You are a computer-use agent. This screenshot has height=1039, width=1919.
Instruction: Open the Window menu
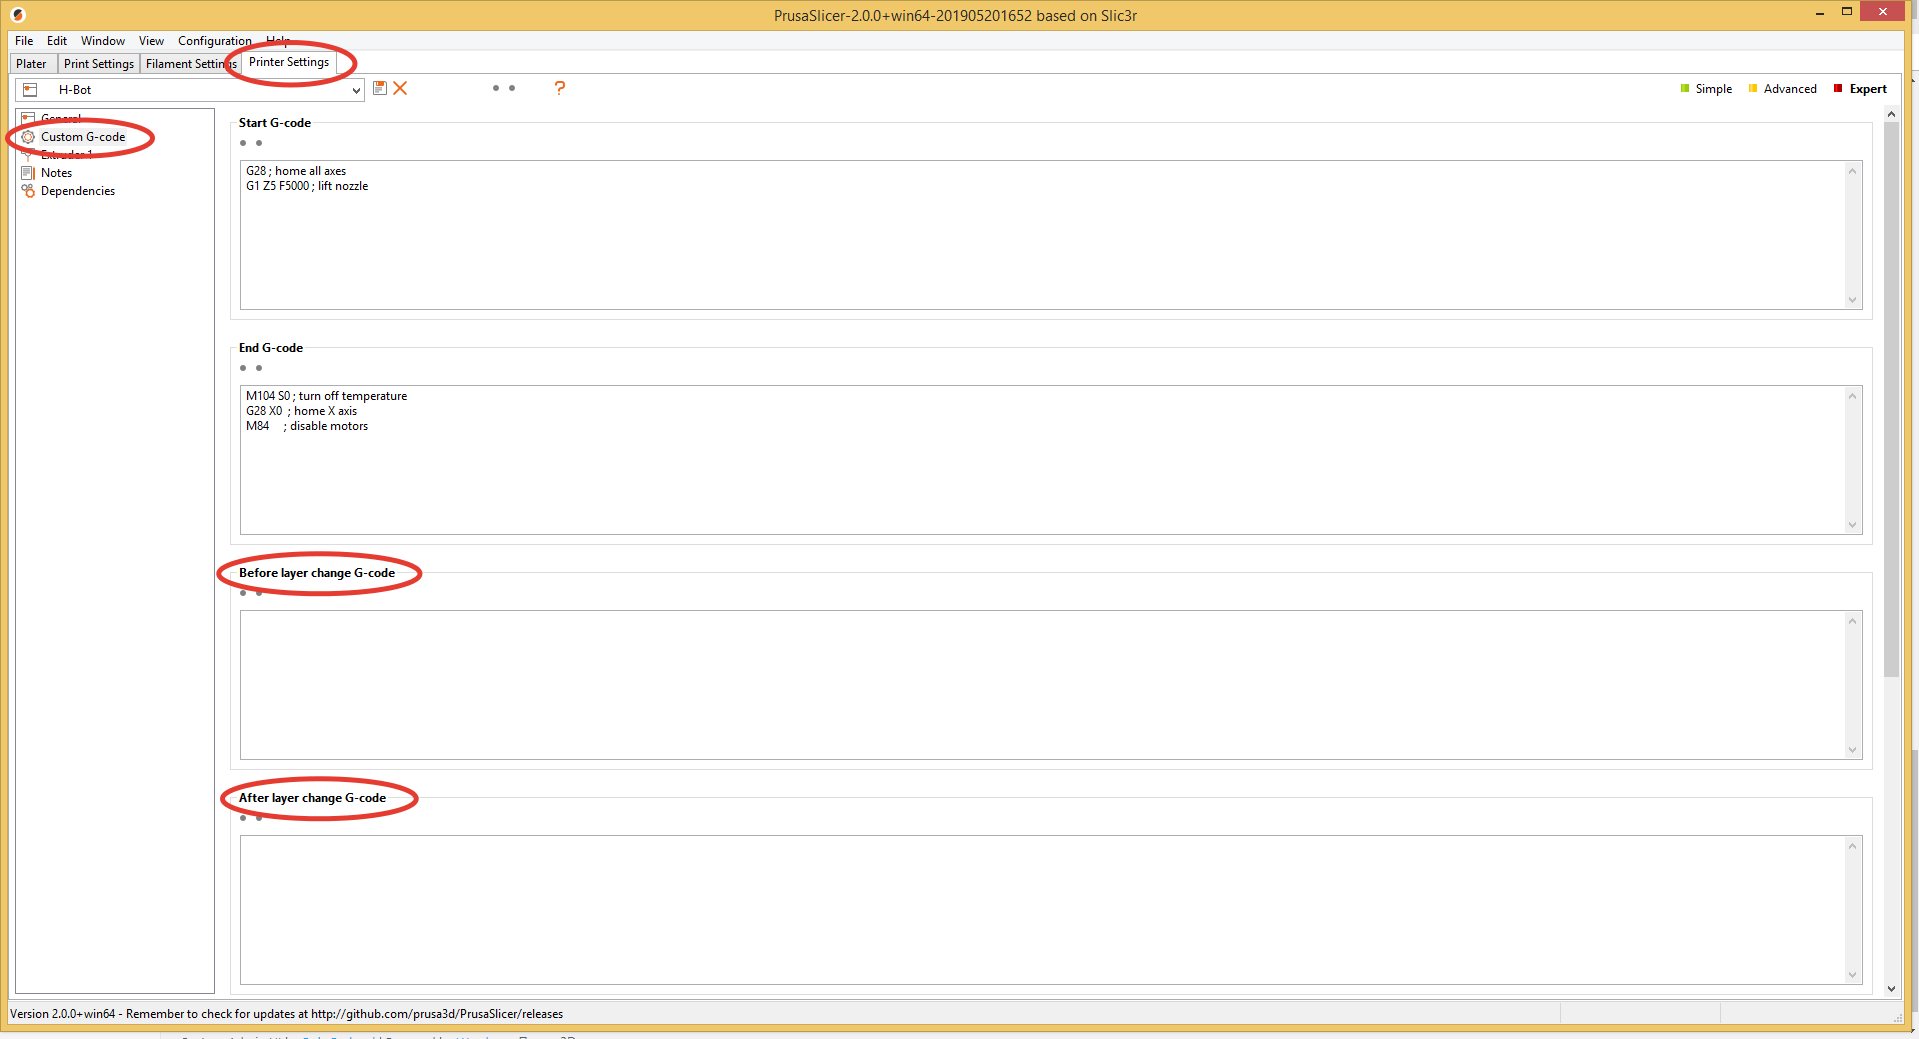click(103, 41)
